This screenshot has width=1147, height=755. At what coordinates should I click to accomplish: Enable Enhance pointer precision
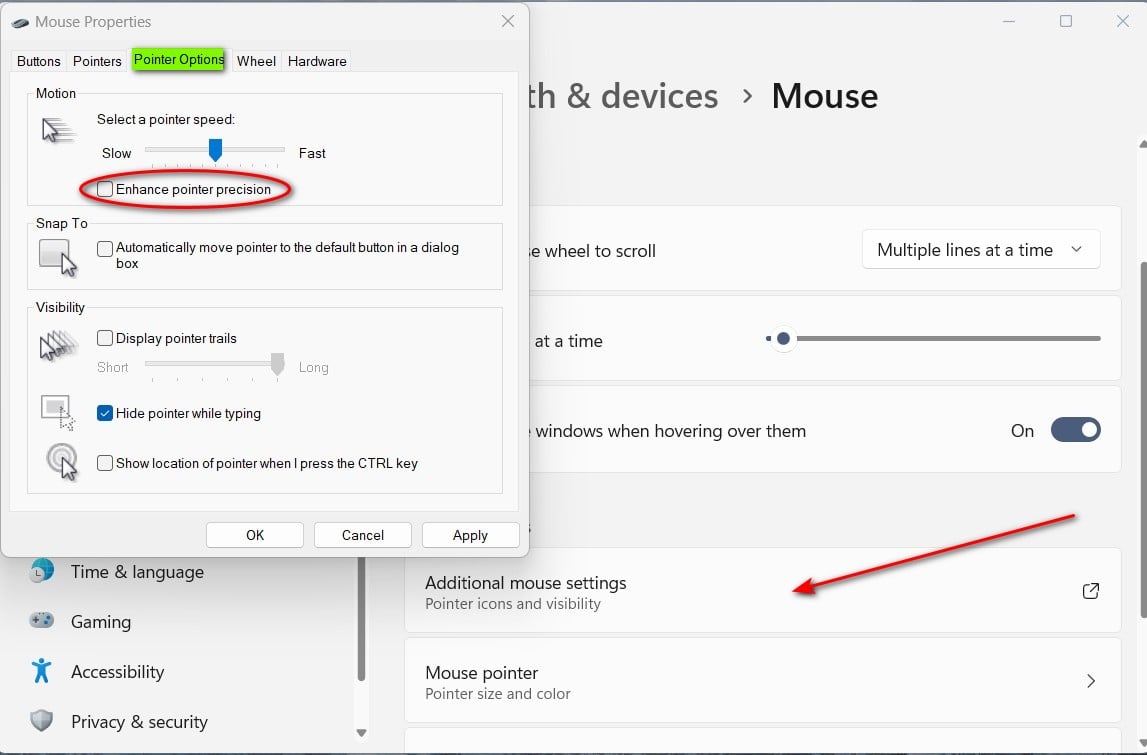tap(104, 188)
